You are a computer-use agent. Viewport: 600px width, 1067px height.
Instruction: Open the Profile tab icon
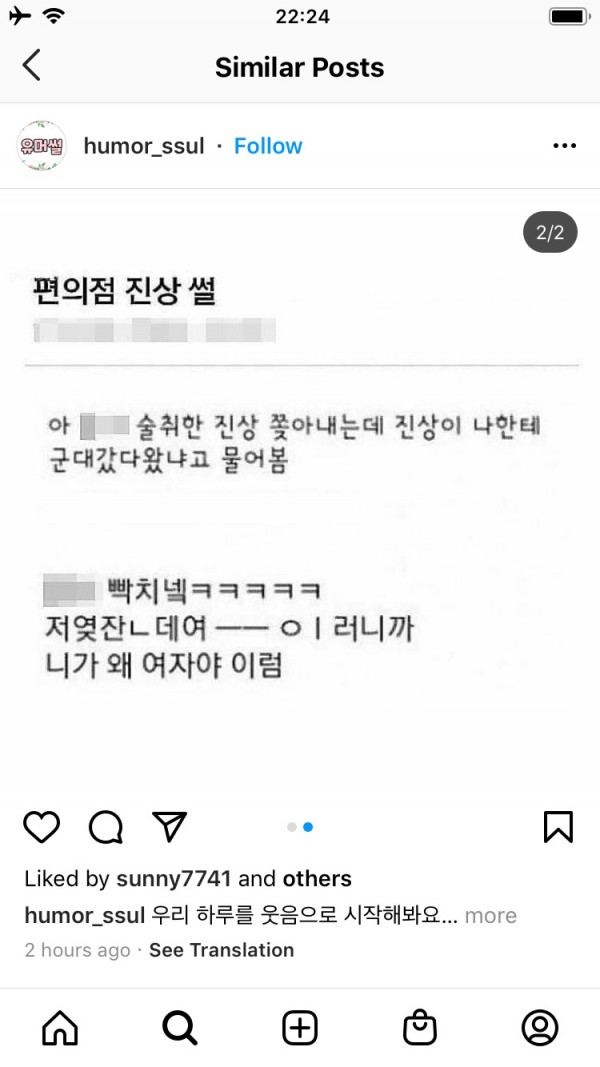540,1028
